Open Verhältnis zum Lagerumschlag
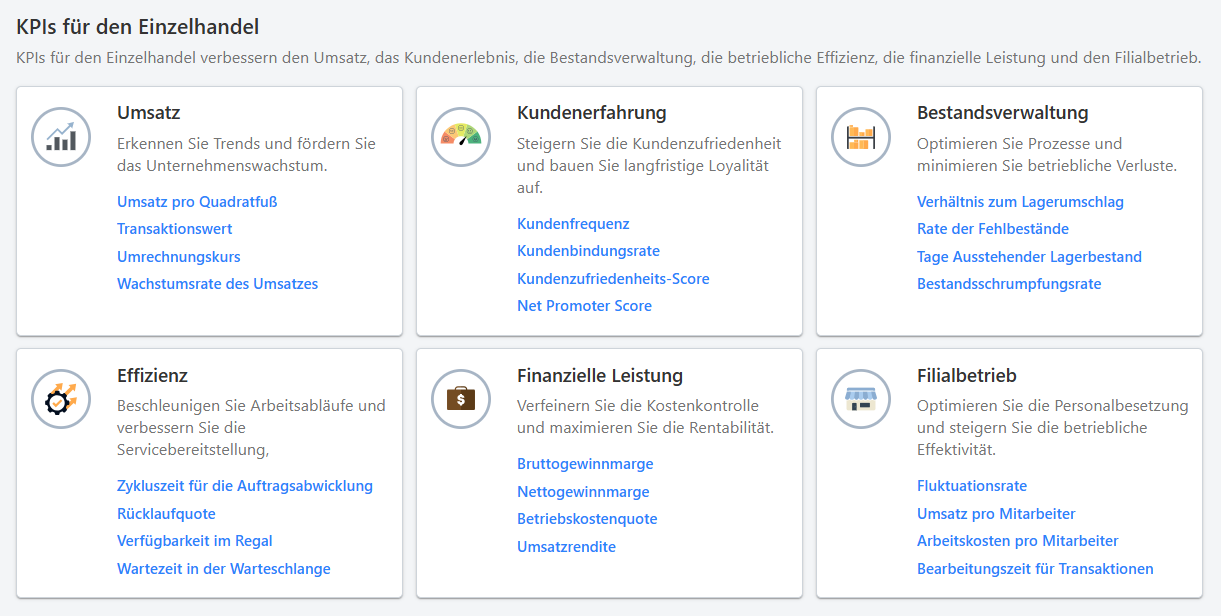The image size is (1221, 616). point(1020,201)
